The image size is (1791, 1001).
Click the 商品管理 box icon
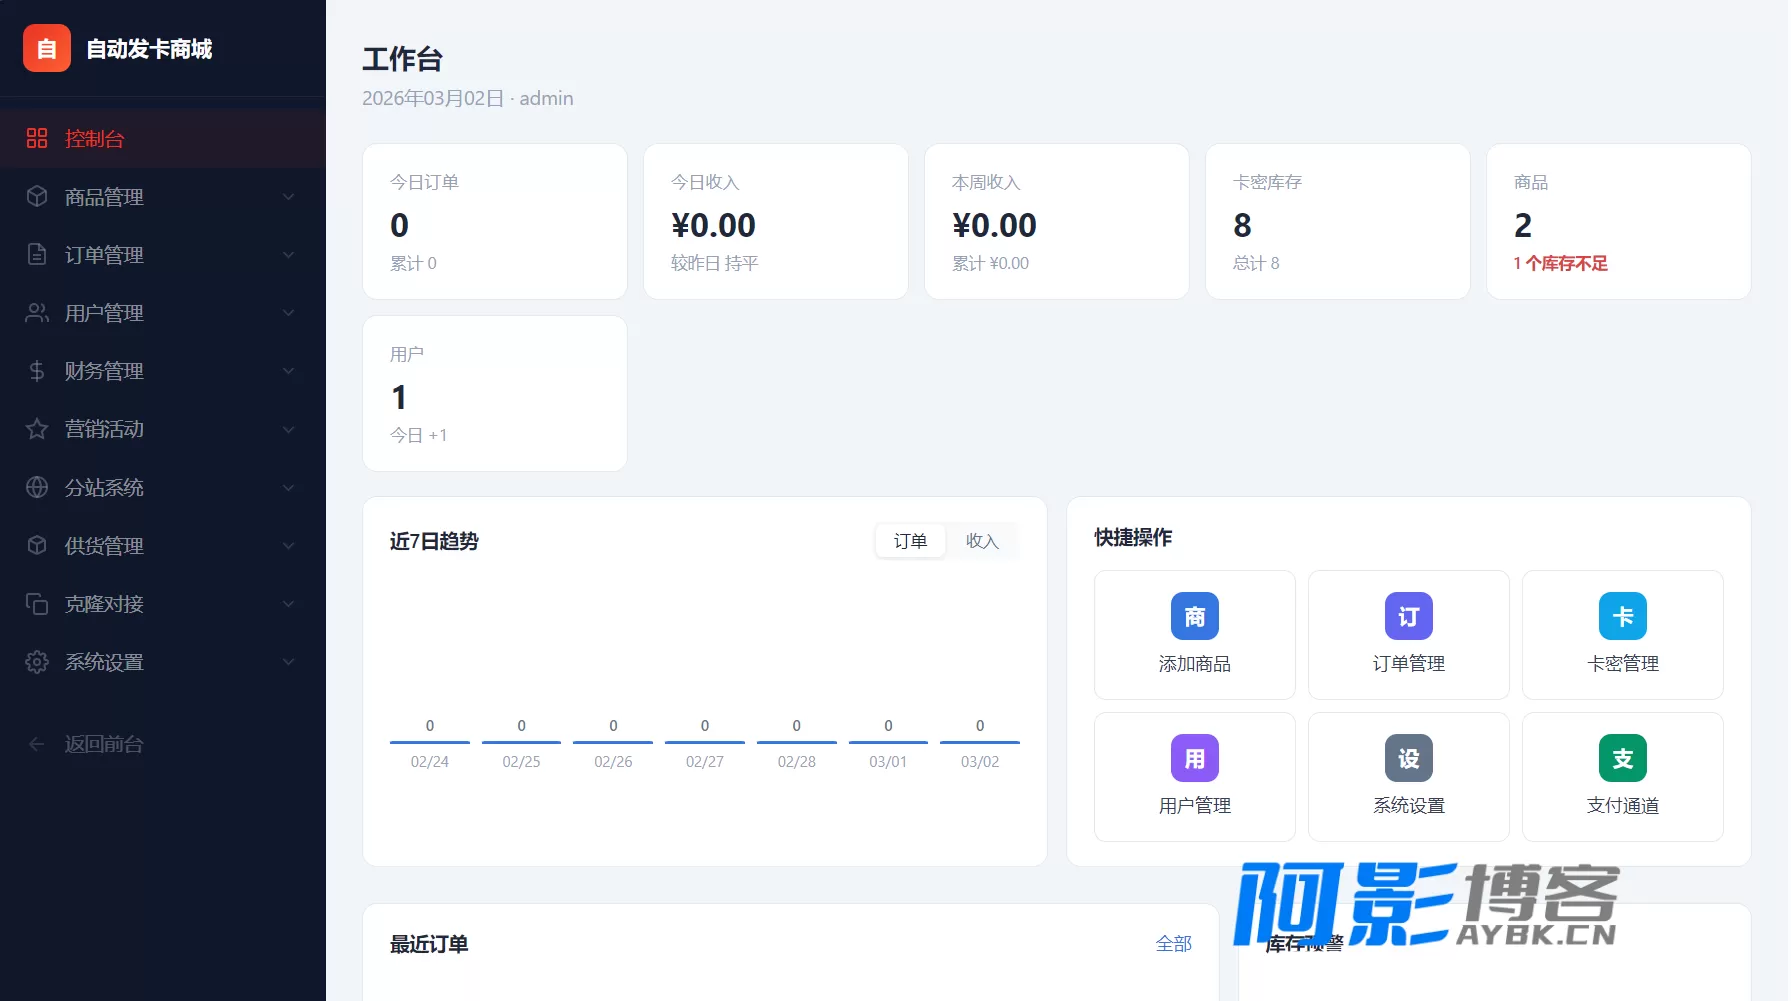[37, 196]
